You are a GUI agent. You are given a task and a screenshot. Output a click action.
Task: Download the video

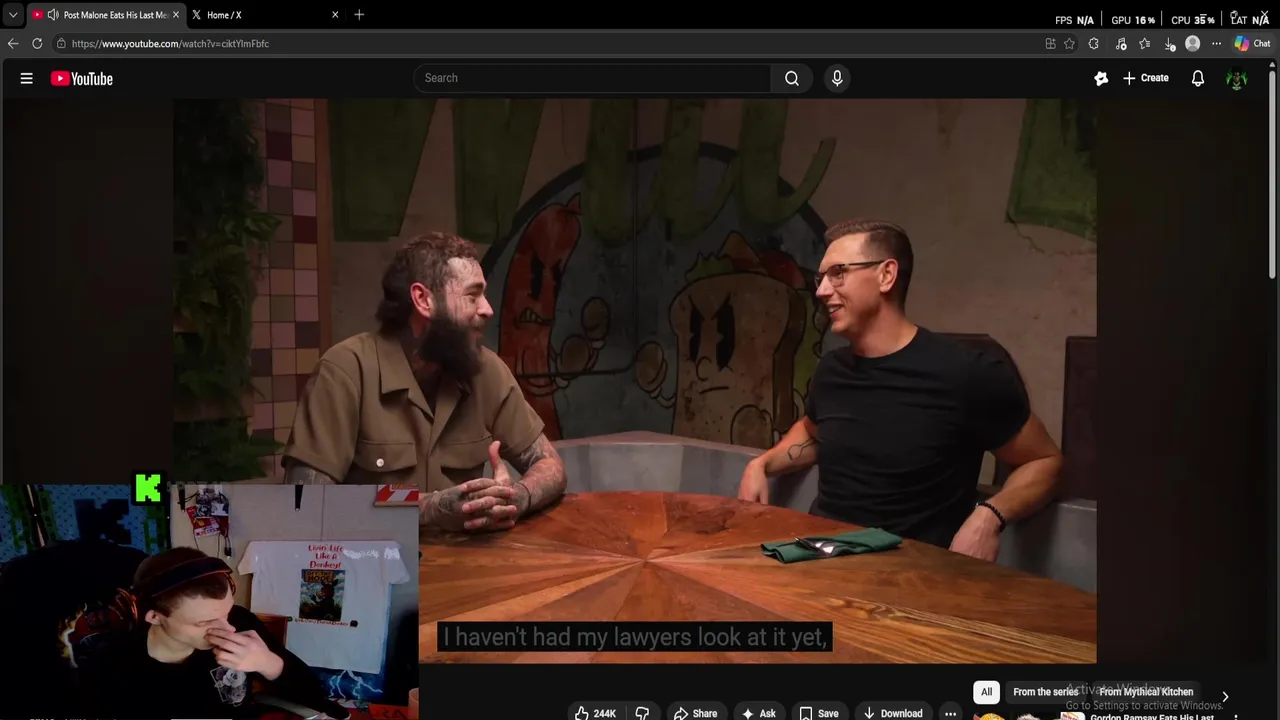coord(892,713)
